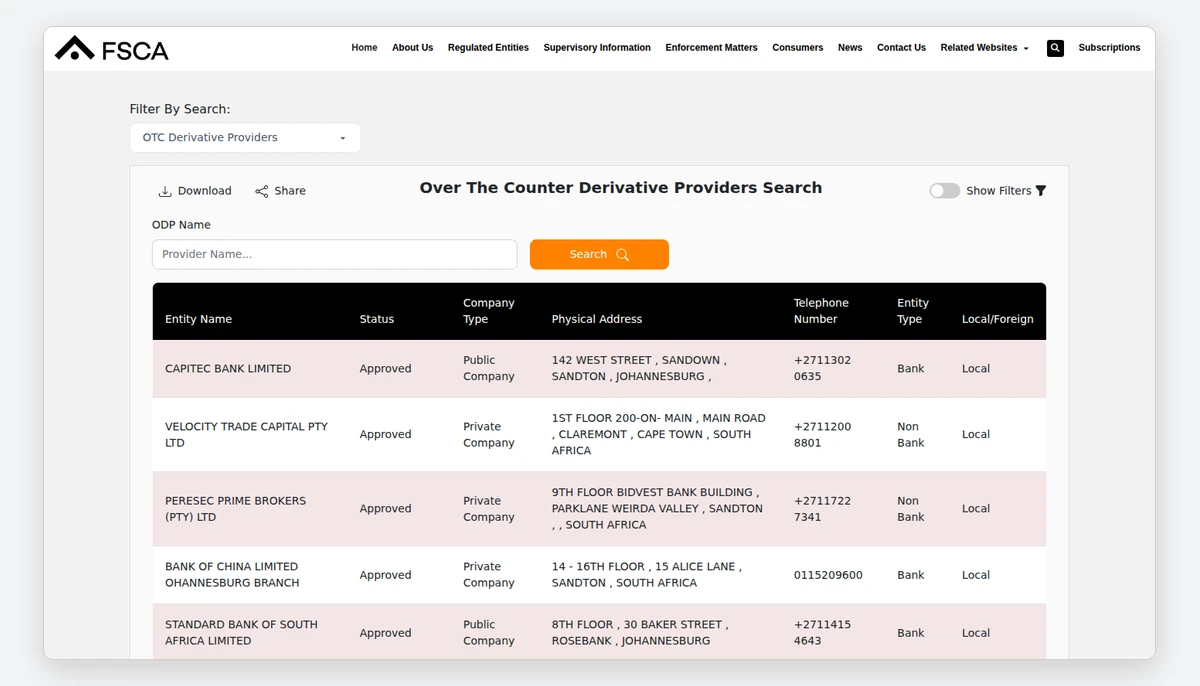The height and width of the screenshot is (686, 1200).
Task: Click the 1ST FLOOR 200-ON-MAIN address cell
Action: tap(659, 435)
